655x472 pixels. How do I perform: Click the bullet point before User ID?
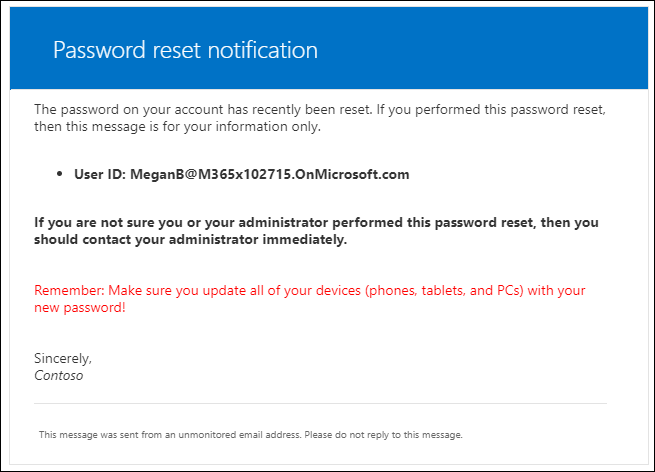pyautogui.click(x=59, y=174)
